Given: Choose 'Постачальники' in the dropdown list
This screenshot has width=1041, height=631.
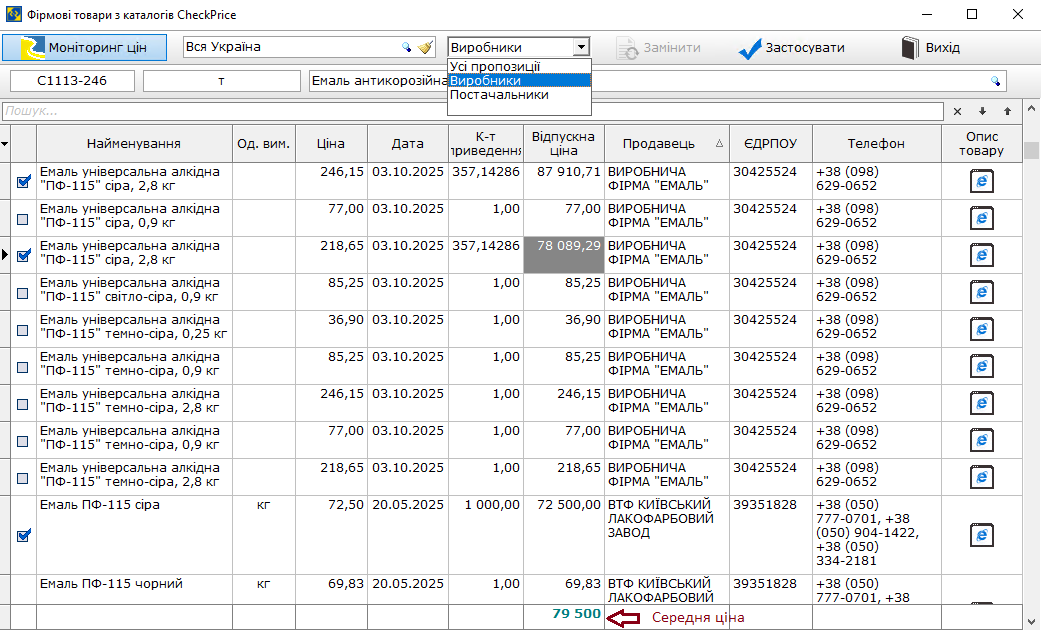Looking at the screenshot, I should (499, 95).
